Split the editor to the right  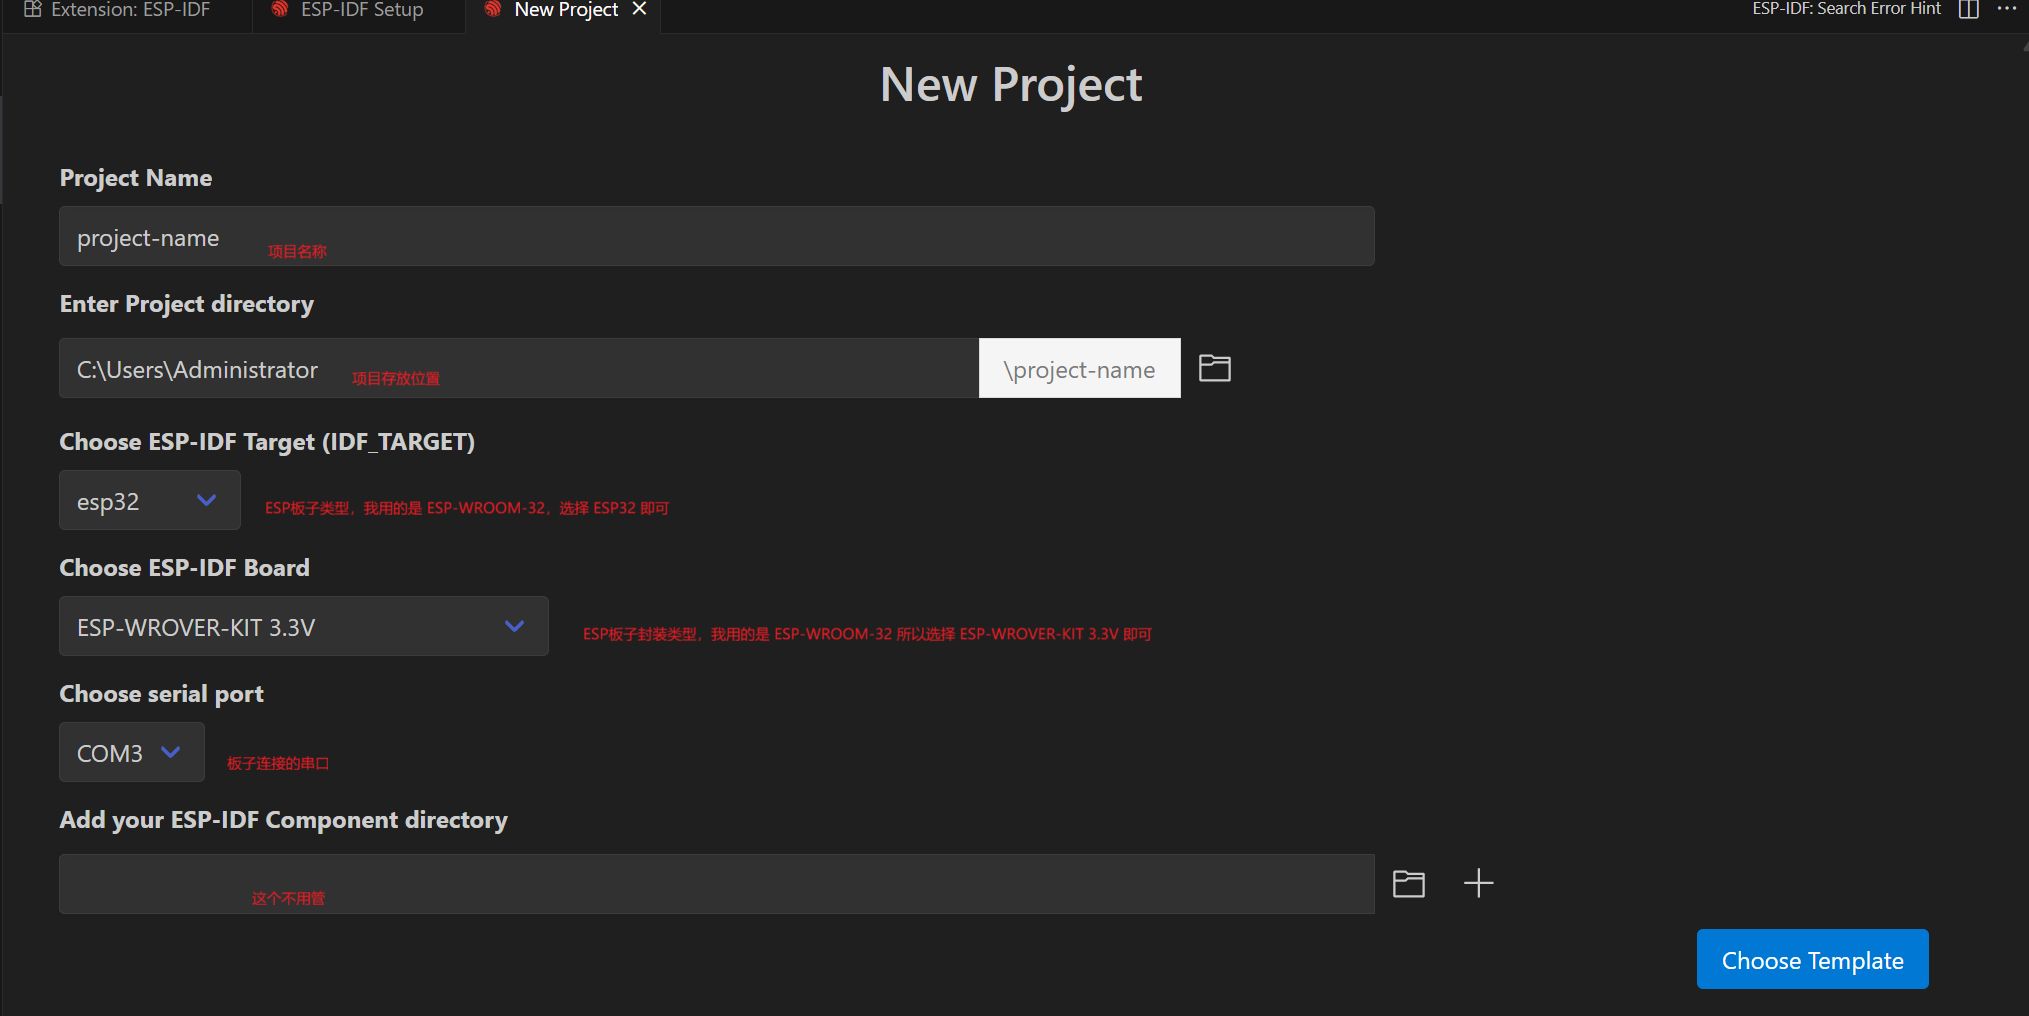pos(1968,10)
